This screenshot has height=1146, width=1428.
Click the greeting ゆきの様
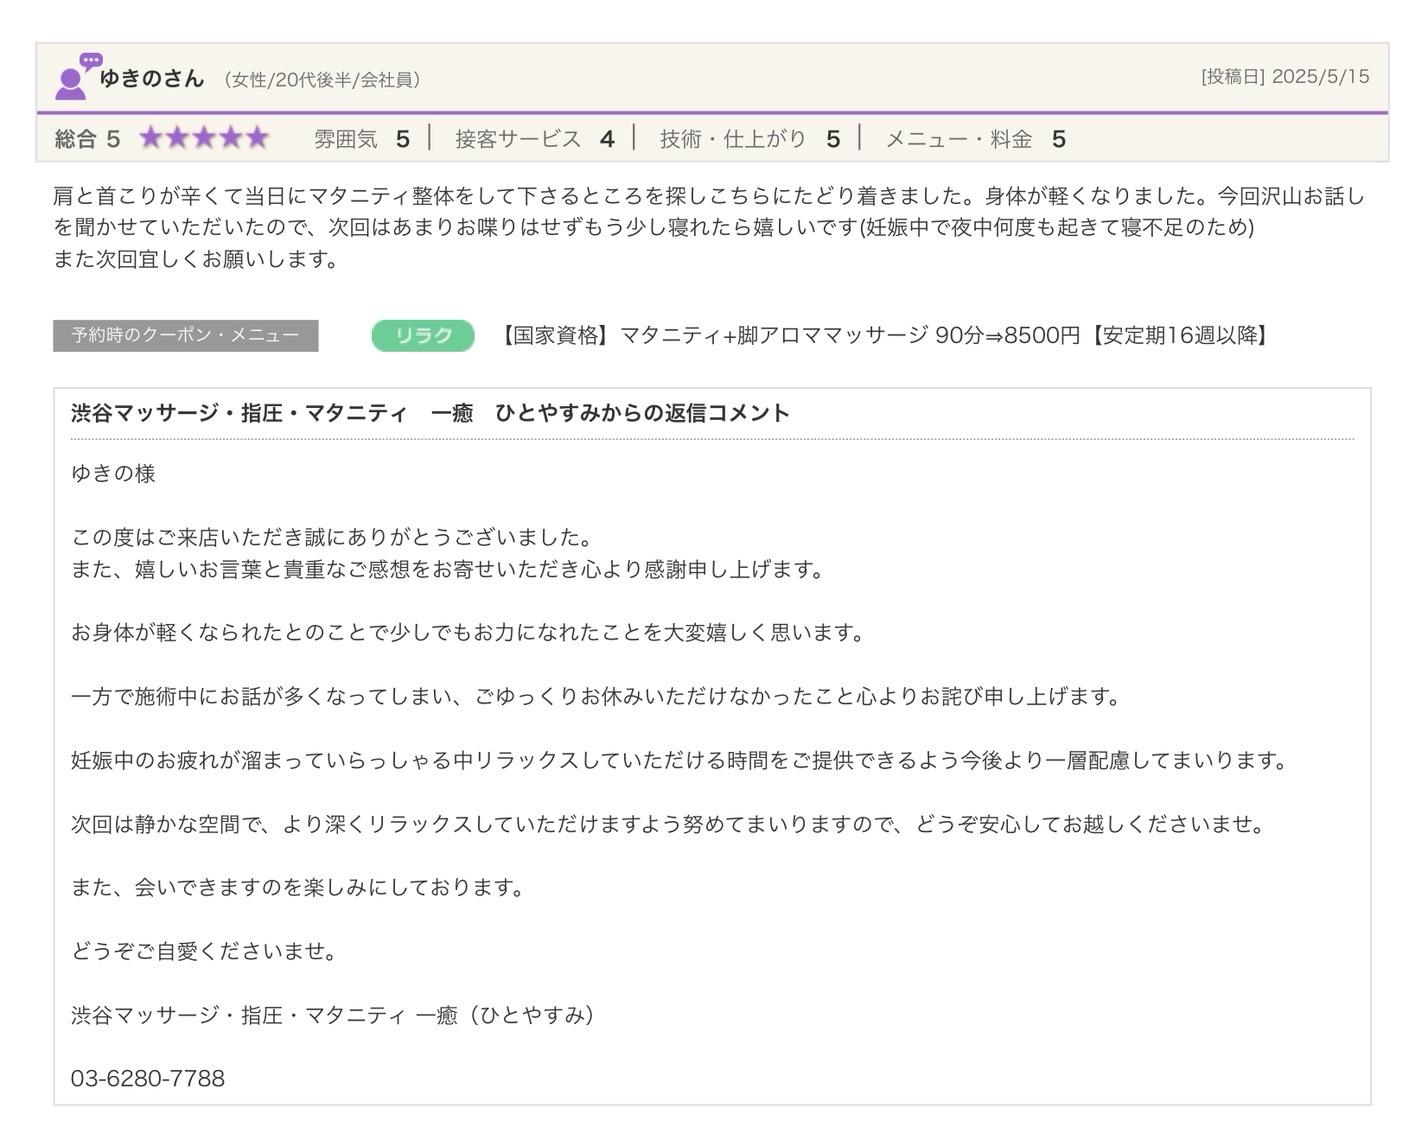click(x=113, y=474)
